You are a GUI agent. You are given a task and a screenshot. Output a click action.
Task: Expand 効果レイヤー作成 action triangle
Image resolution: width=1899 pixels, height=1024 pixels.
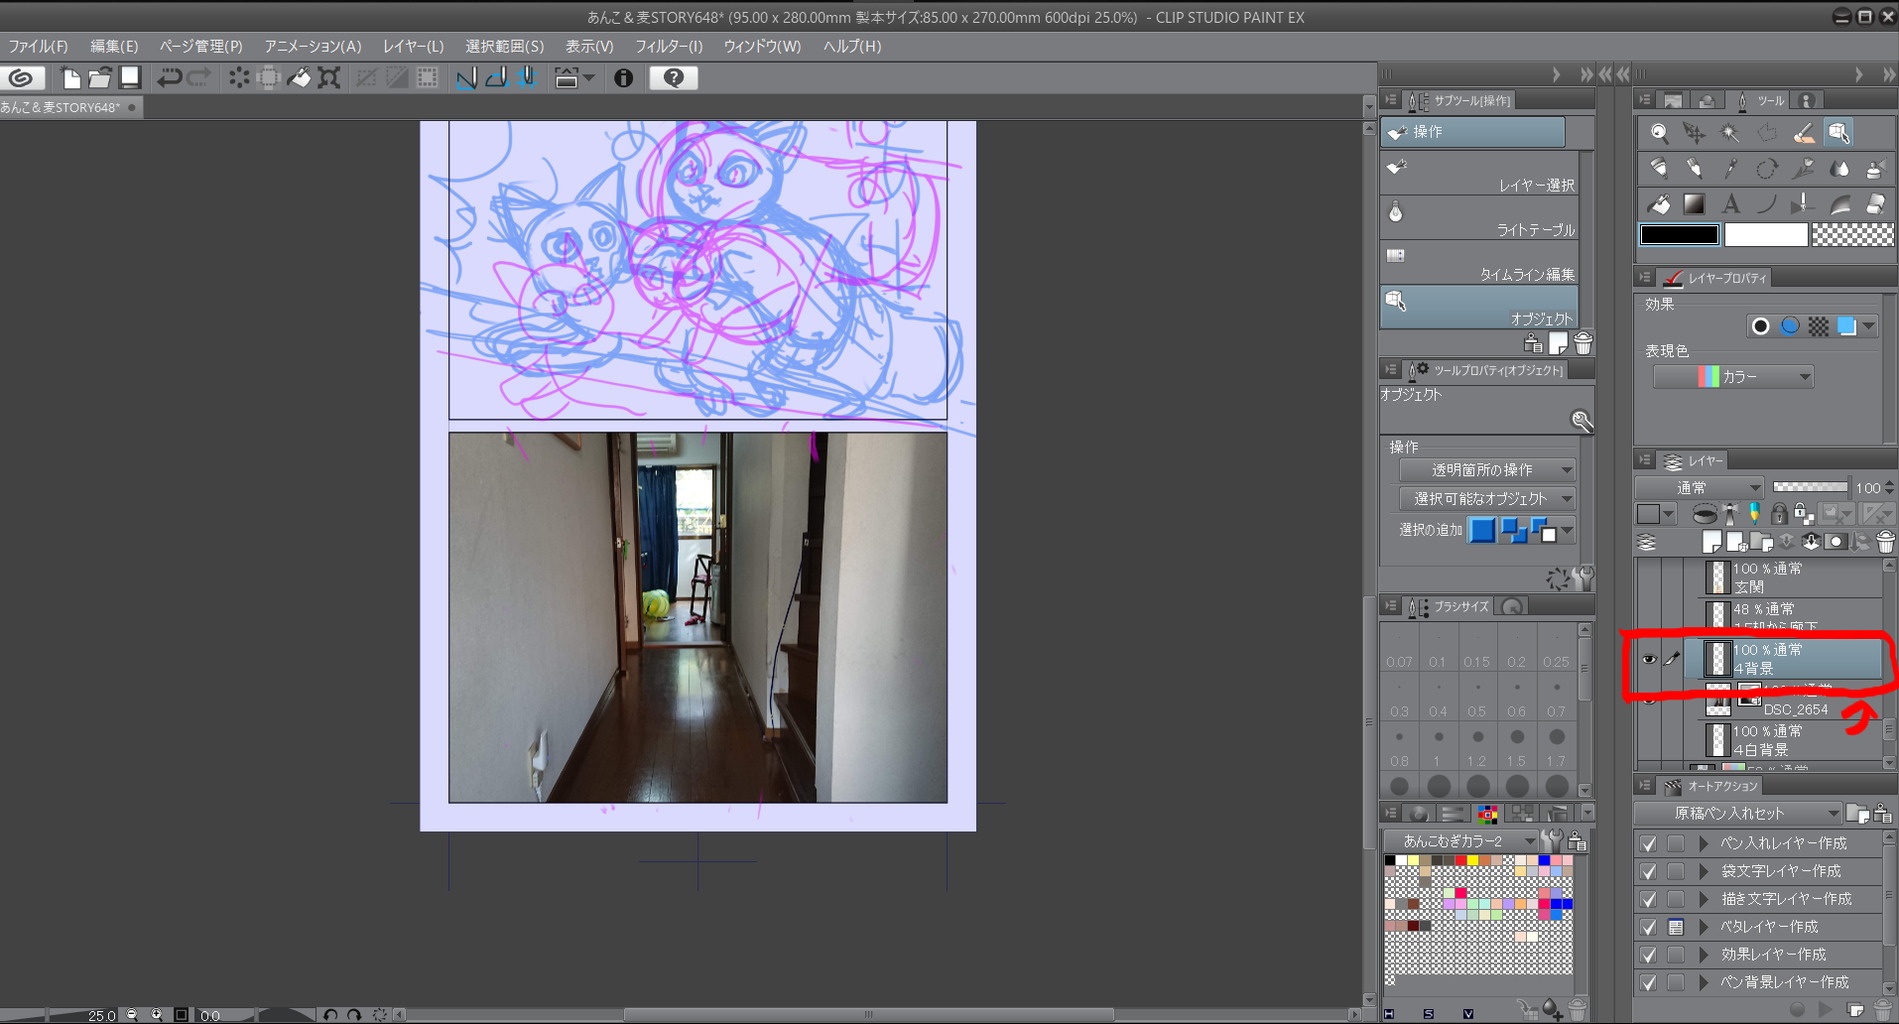click(1704, 955)
